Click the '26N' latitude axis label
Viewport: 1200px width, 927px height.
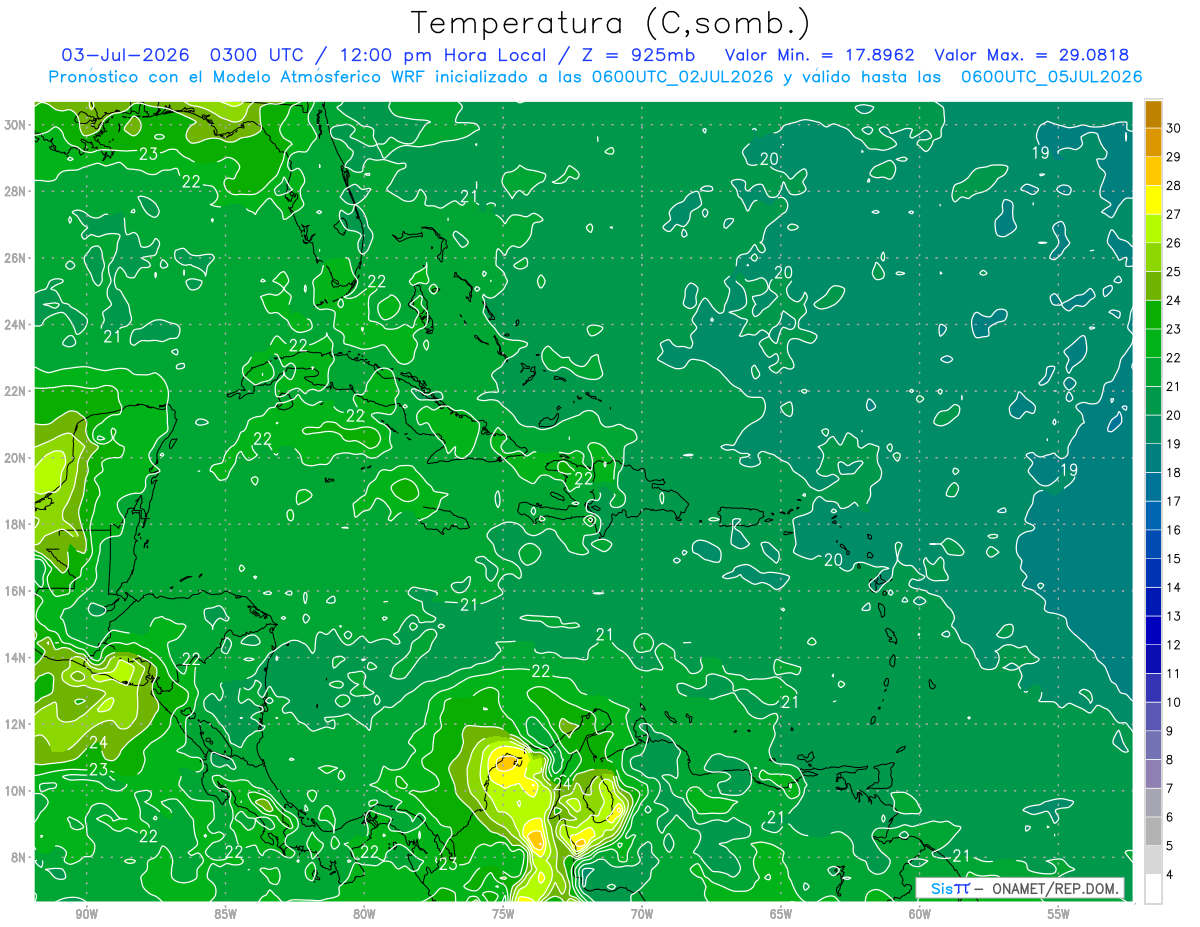15,258
